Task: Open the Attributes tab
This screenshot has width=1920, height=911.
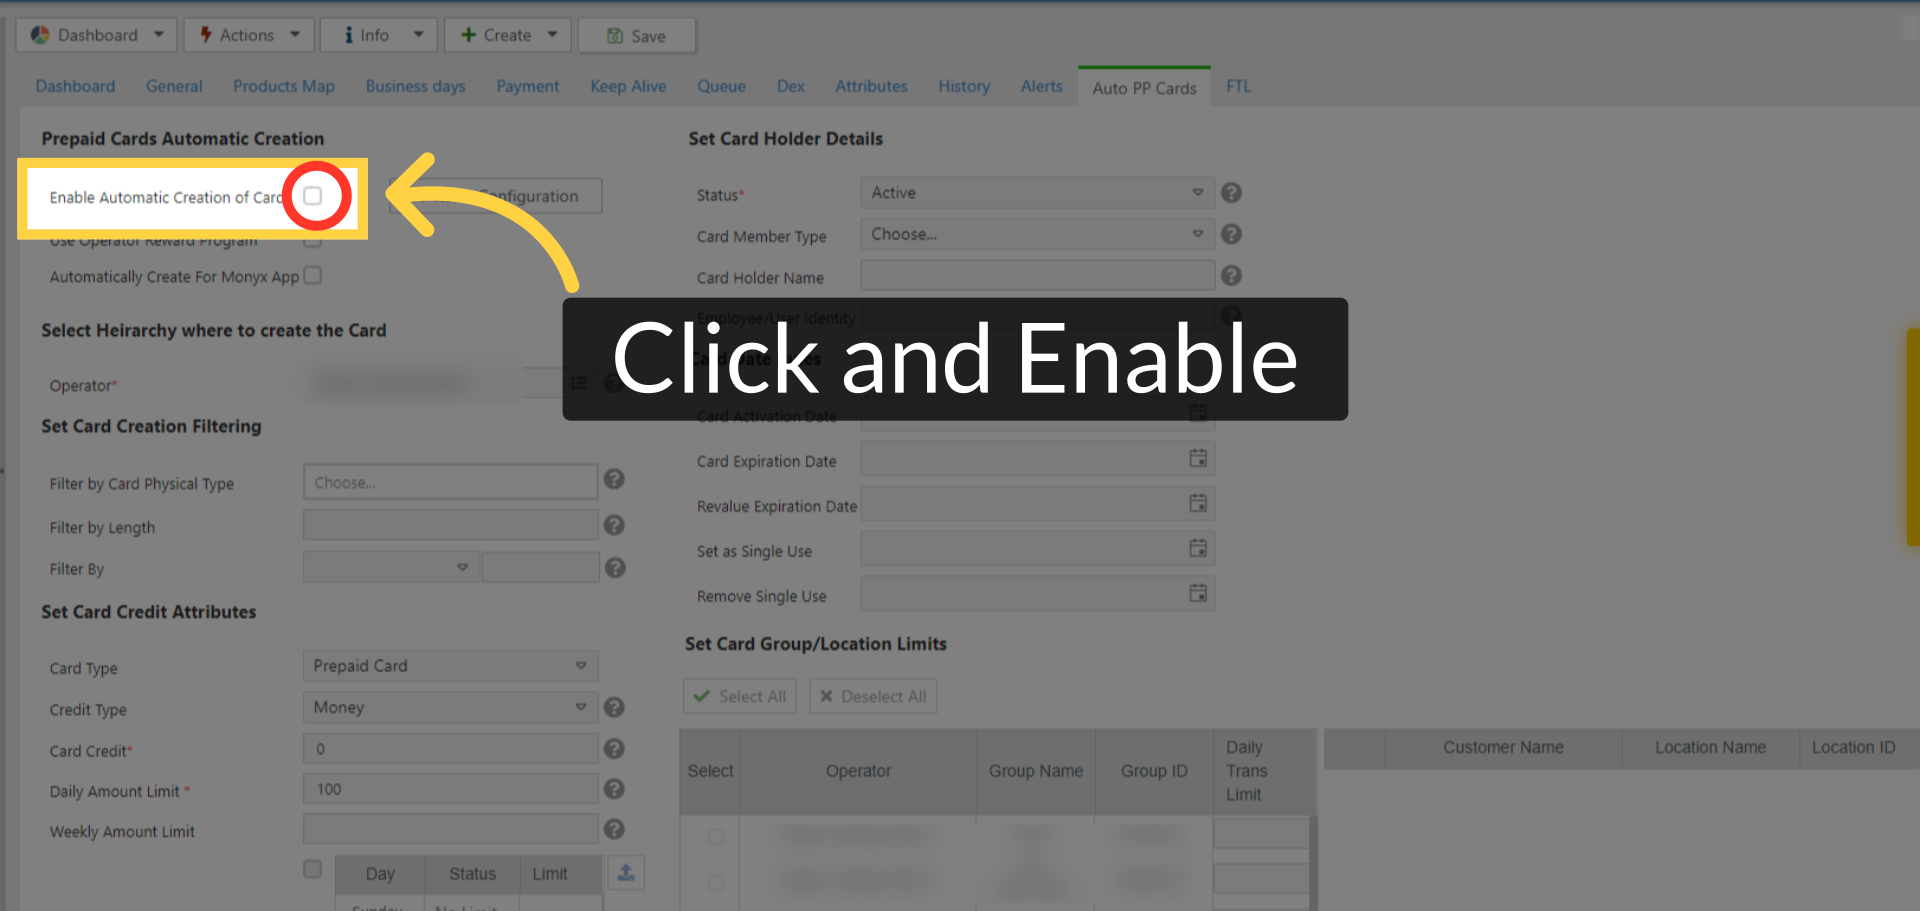Action: coord(872,86)
